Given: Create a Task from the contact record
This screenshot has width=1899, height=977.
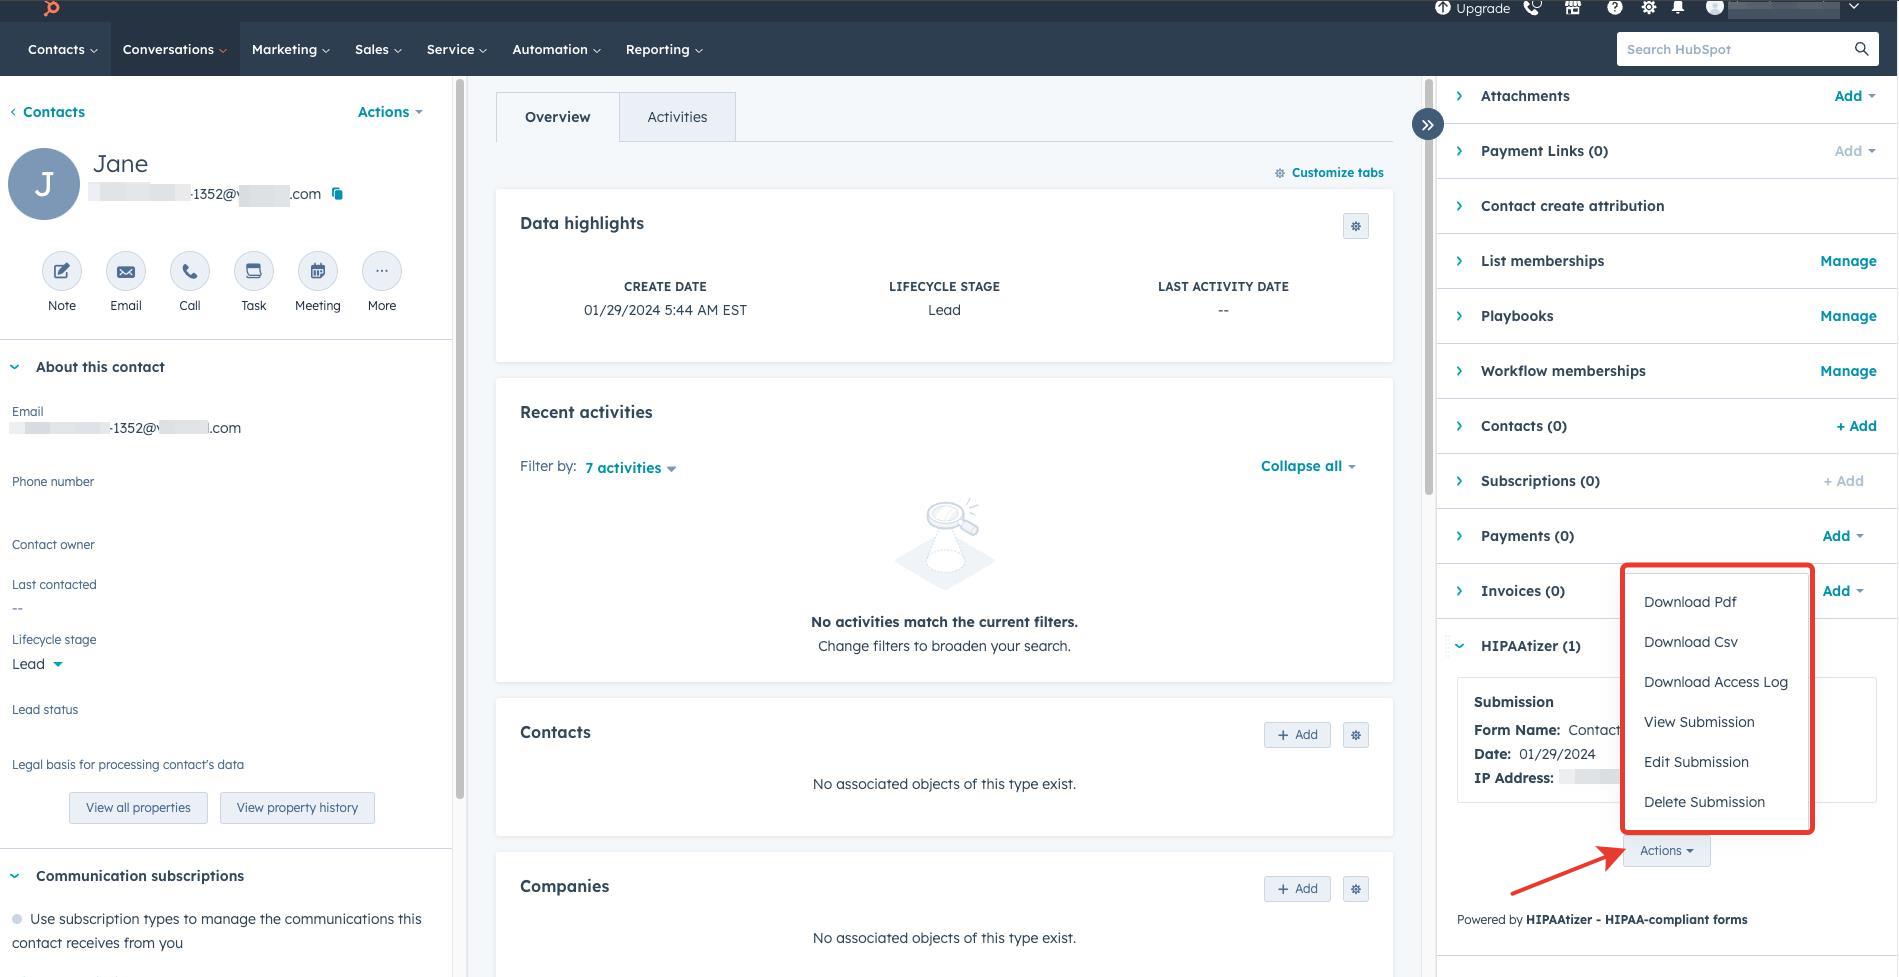Looking at the screenshot, I should [253, 271].
